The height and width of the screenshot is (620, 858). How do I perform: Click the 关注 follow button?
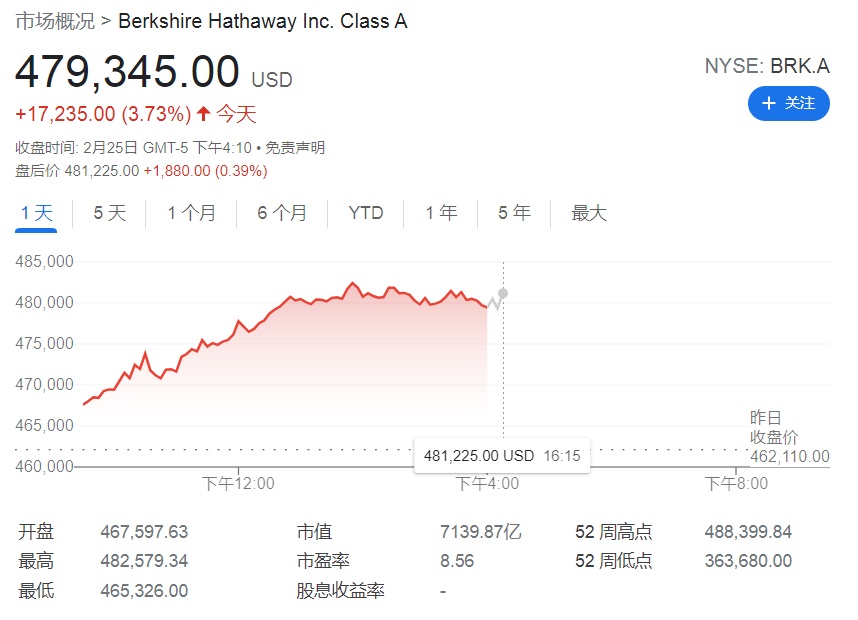(x=789, y=103)
